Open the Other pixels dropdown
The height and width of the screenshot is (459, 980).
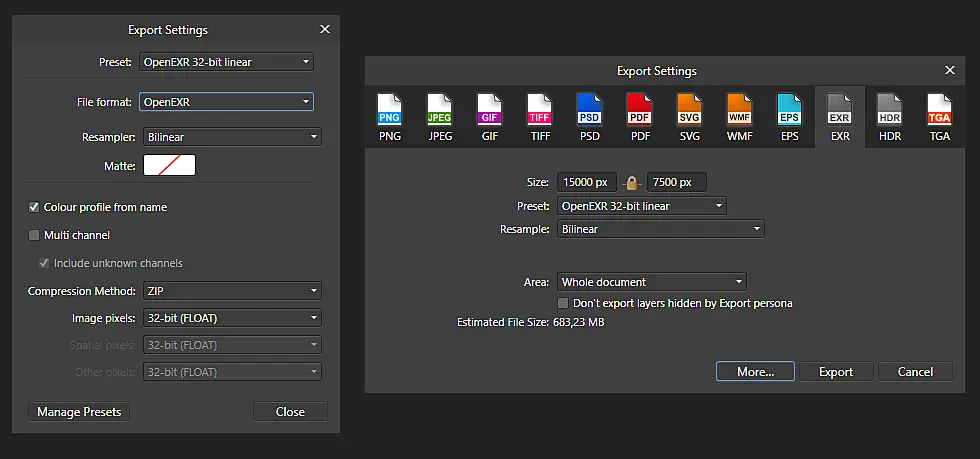tap(232, 372)
